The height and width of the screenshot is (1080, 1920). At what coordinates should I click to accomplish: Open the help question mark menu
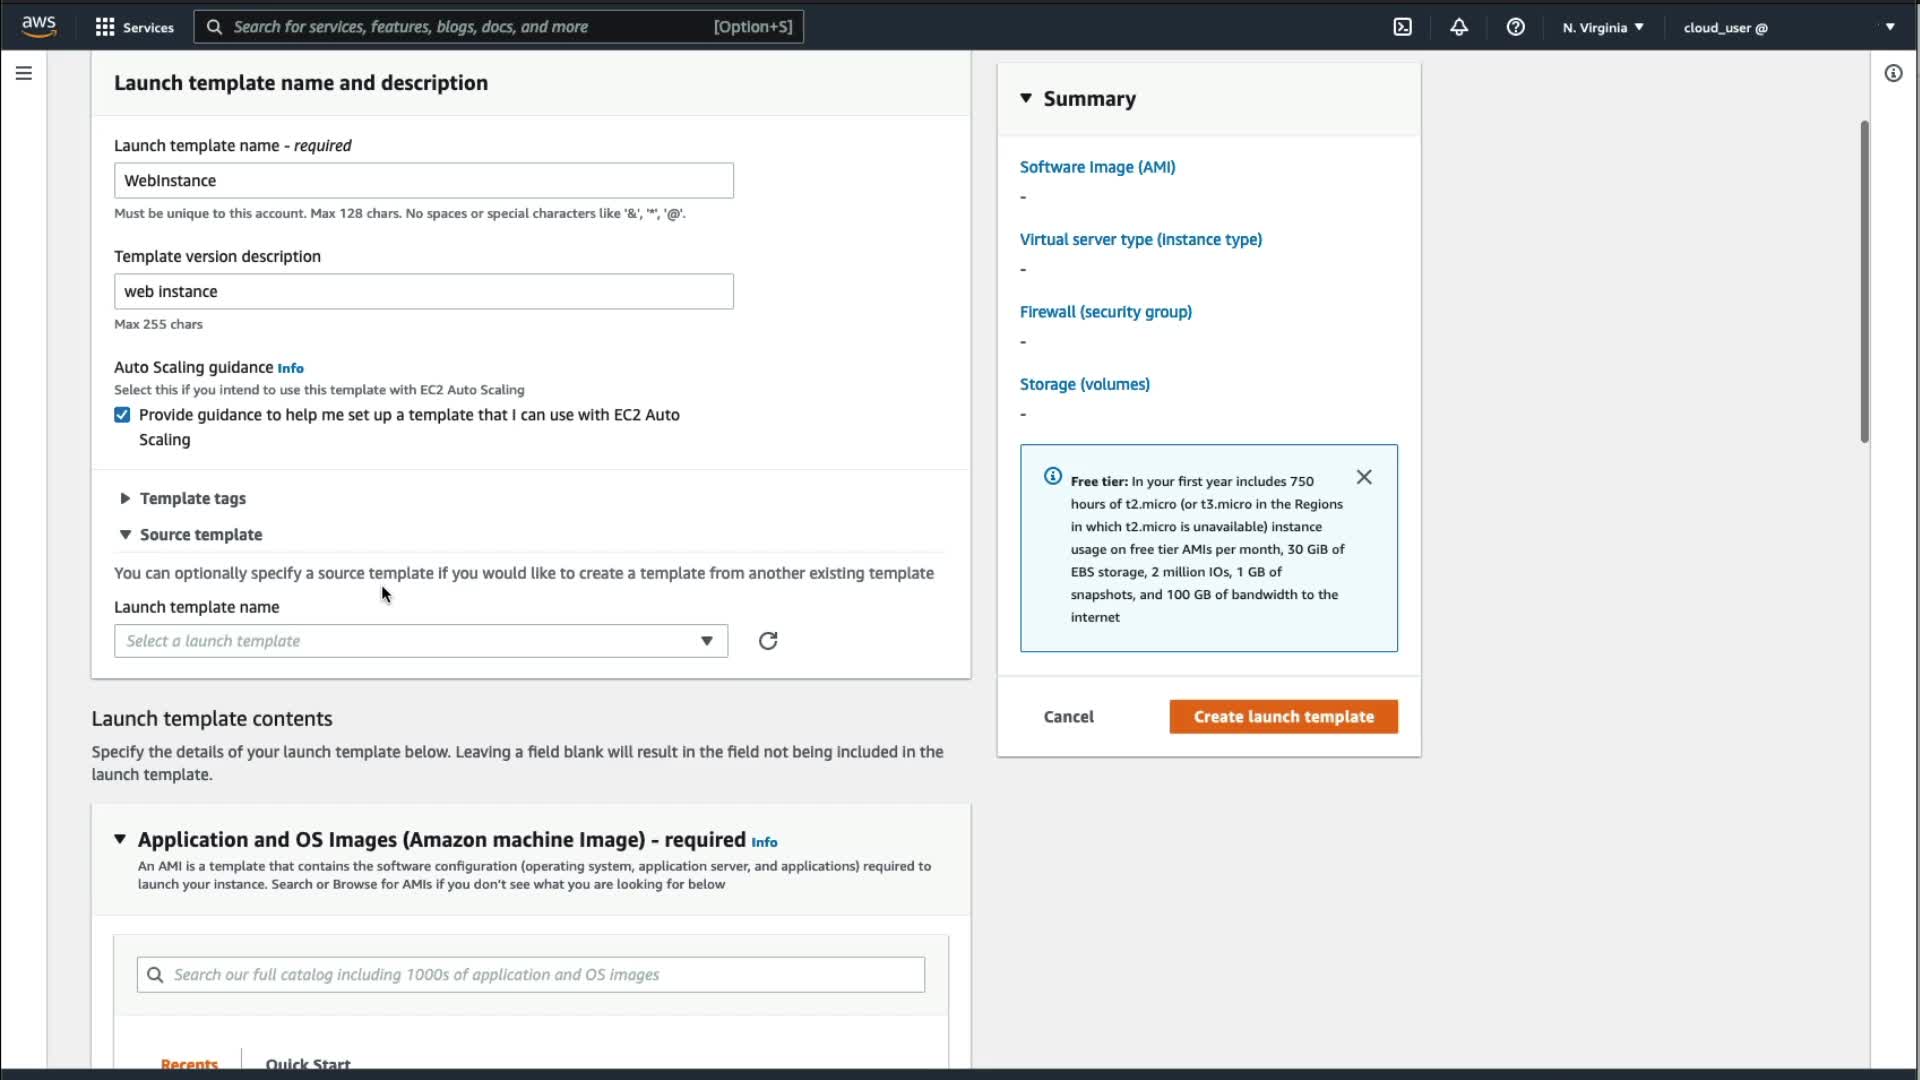(x=1515, y=27)
